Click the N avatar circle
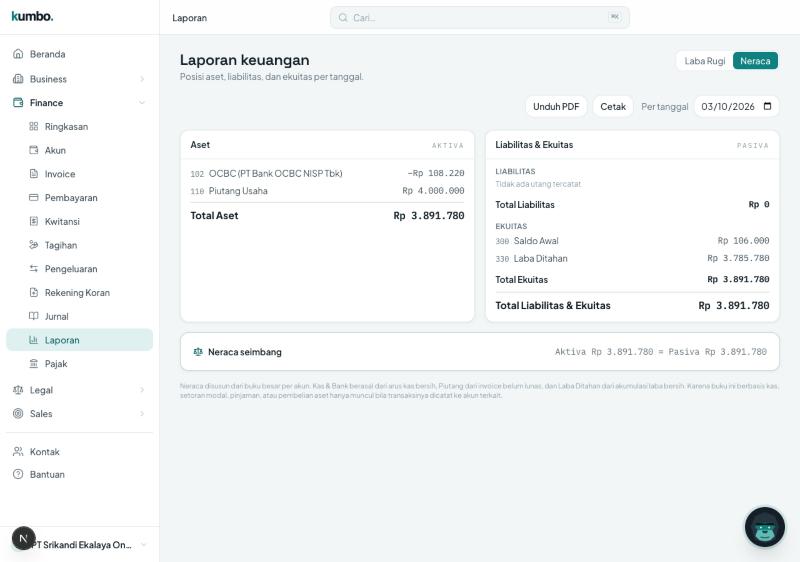This screenshot has height=562, width=800. click(x=23, y=538)
